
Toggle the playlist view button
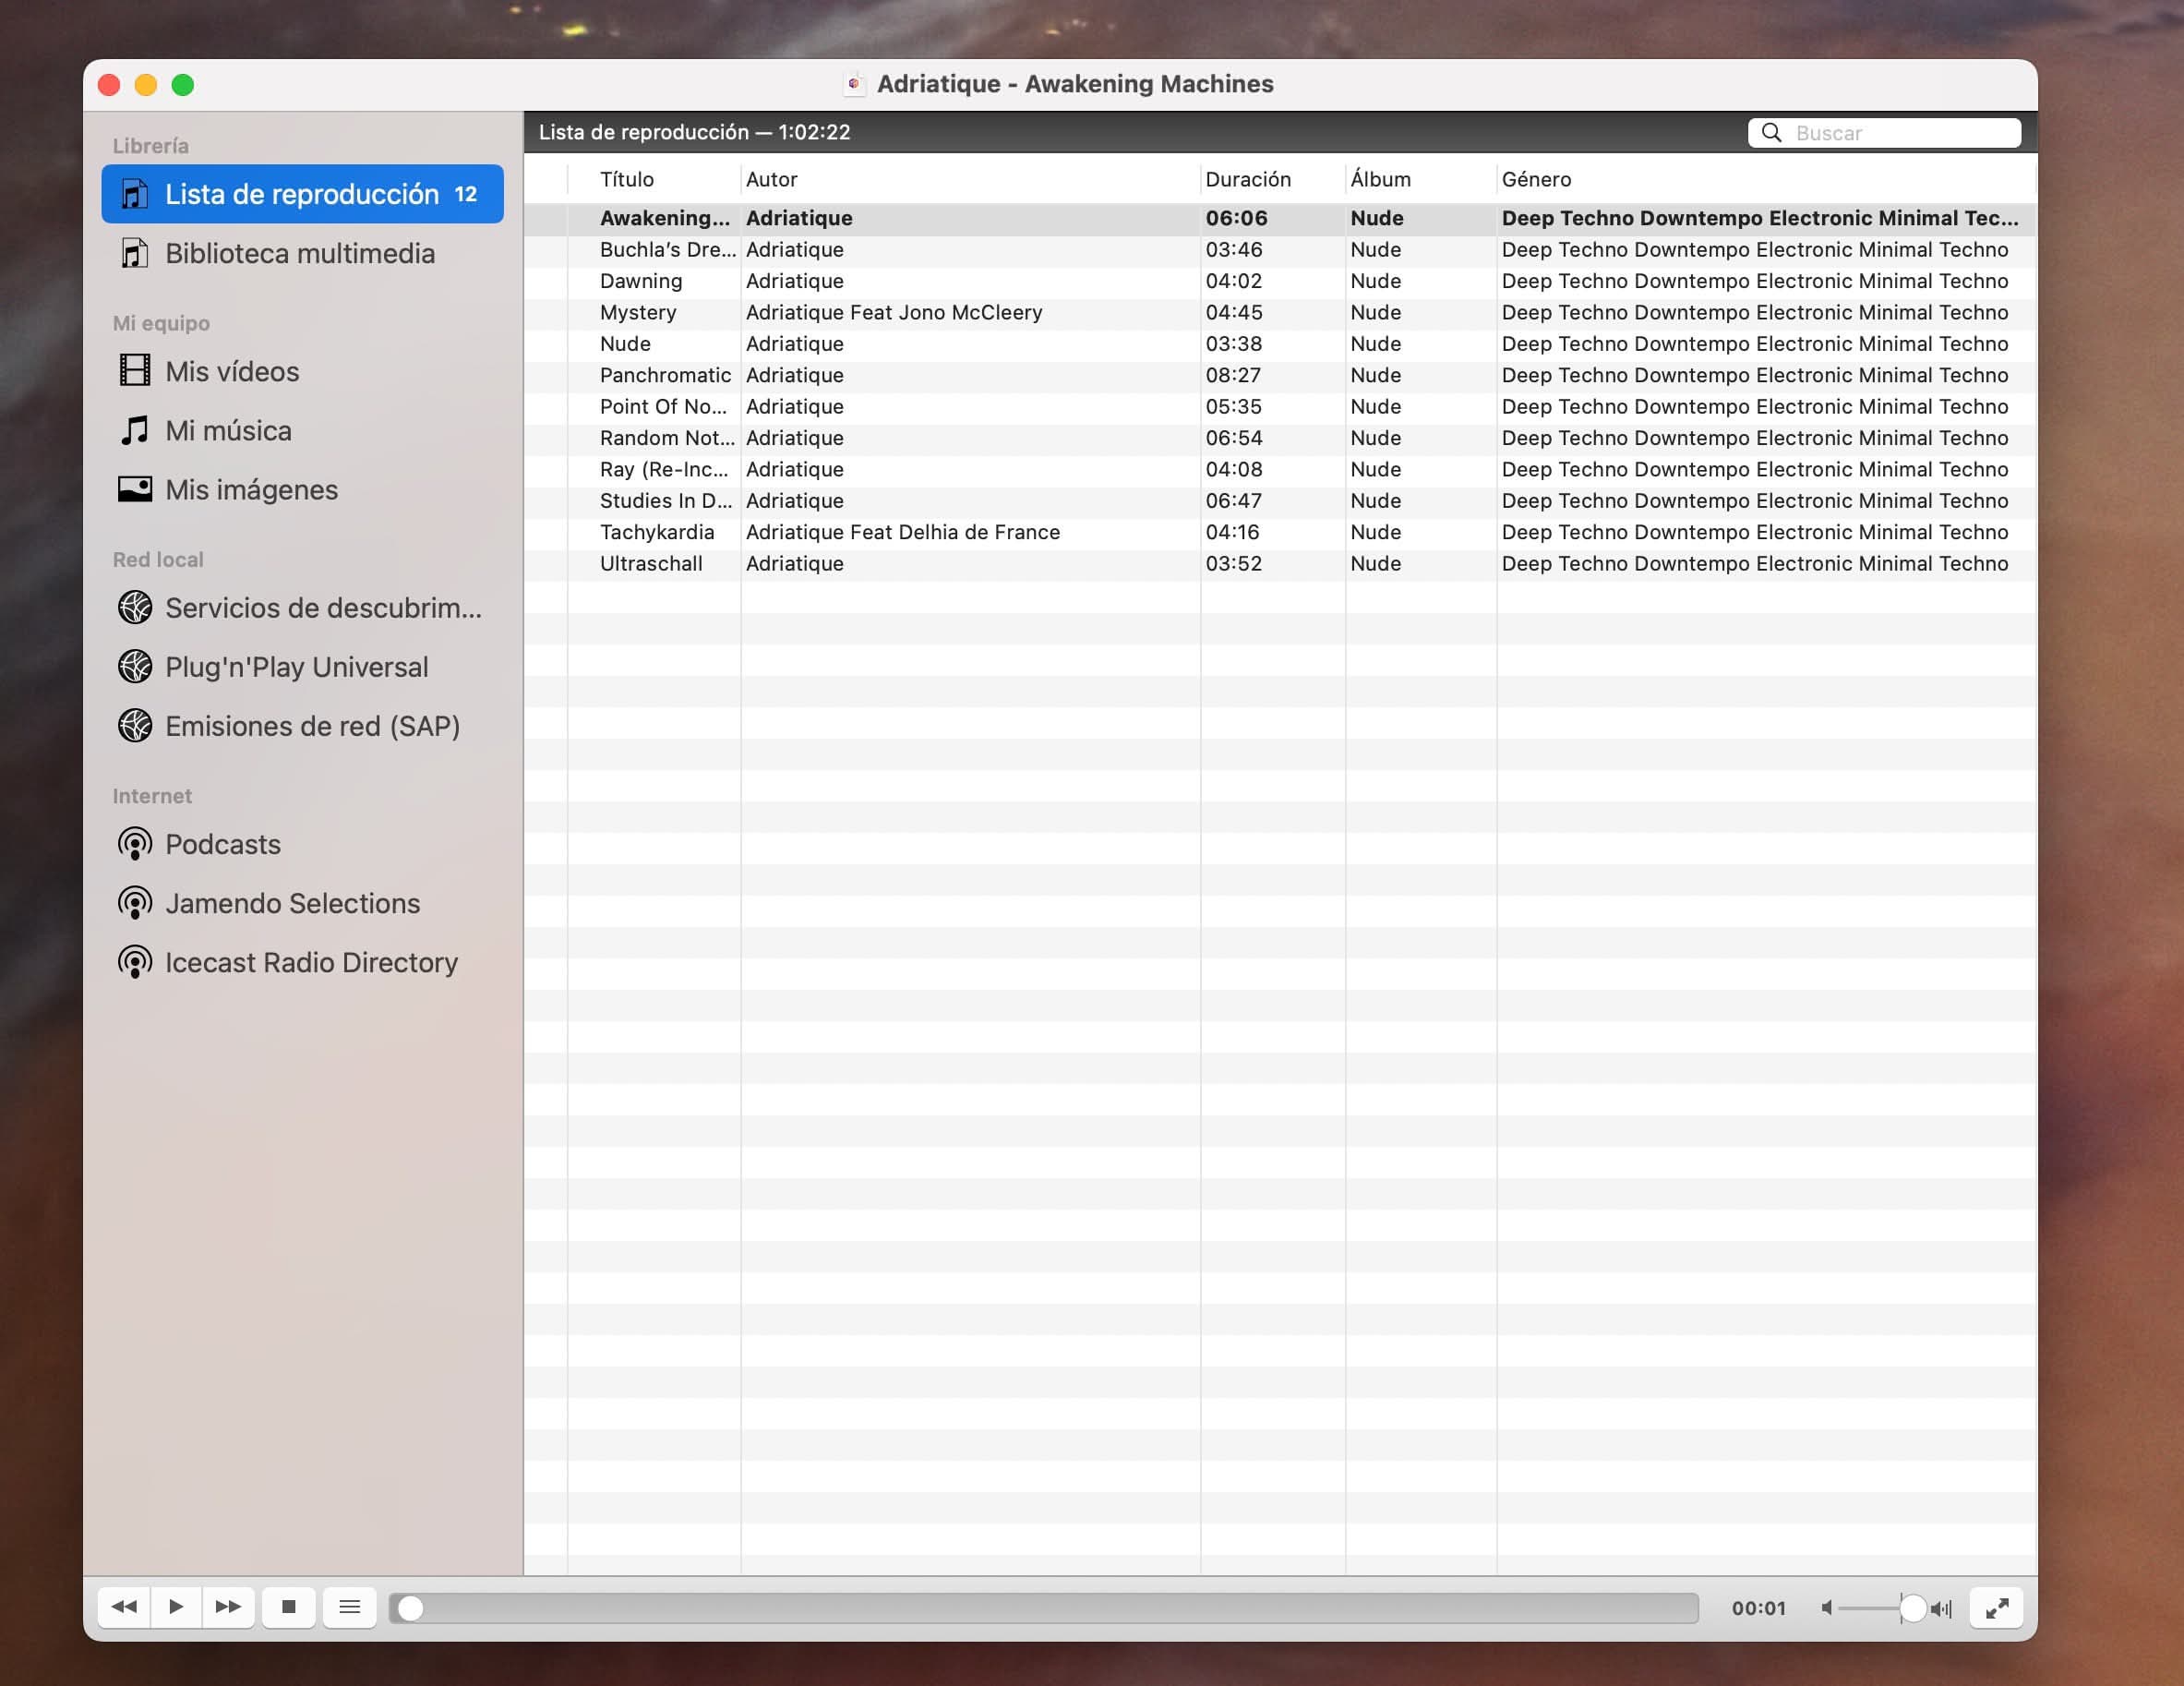(349, 1607)
